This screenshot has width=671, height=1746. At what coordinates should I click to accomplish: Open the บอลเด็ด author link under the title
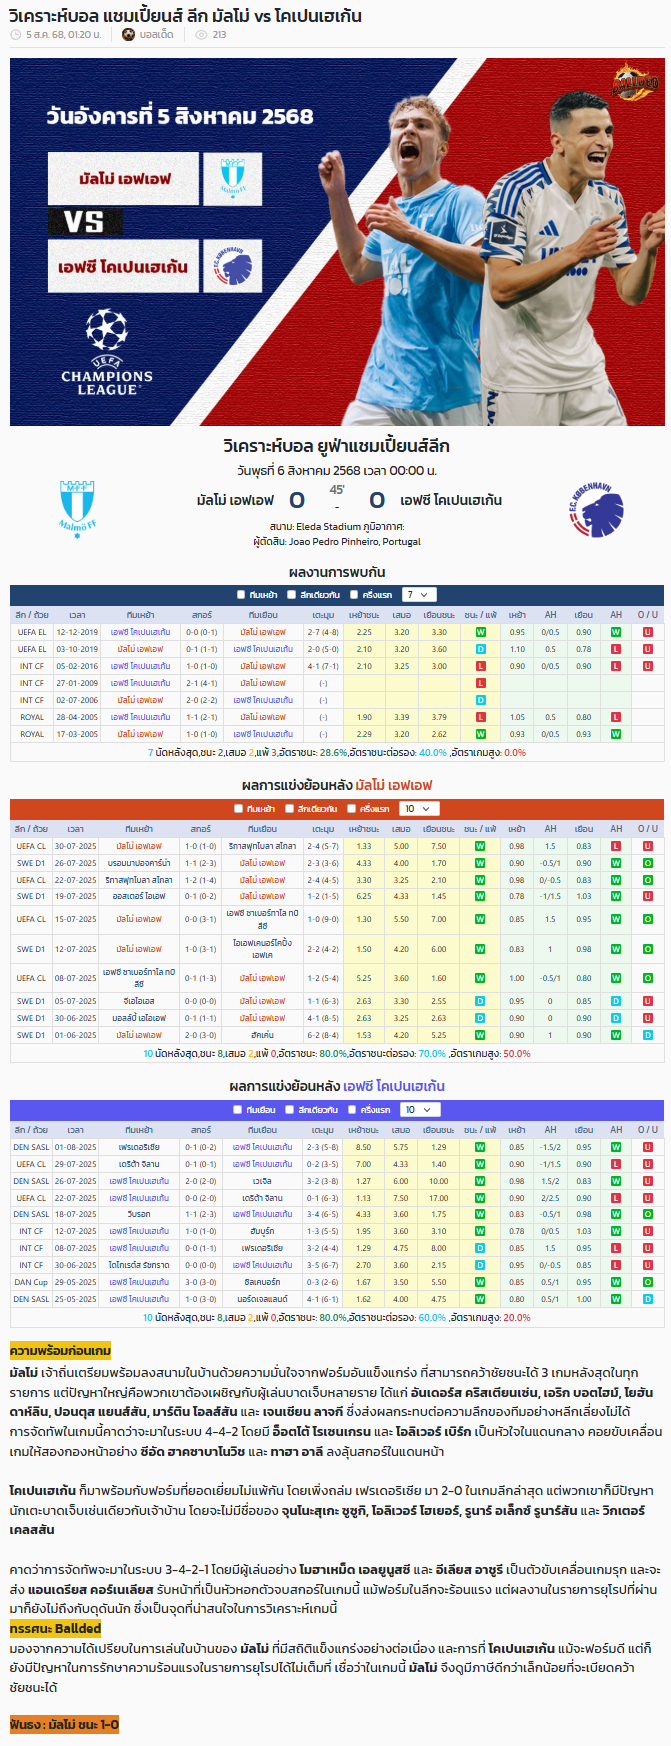coord(156,35)
